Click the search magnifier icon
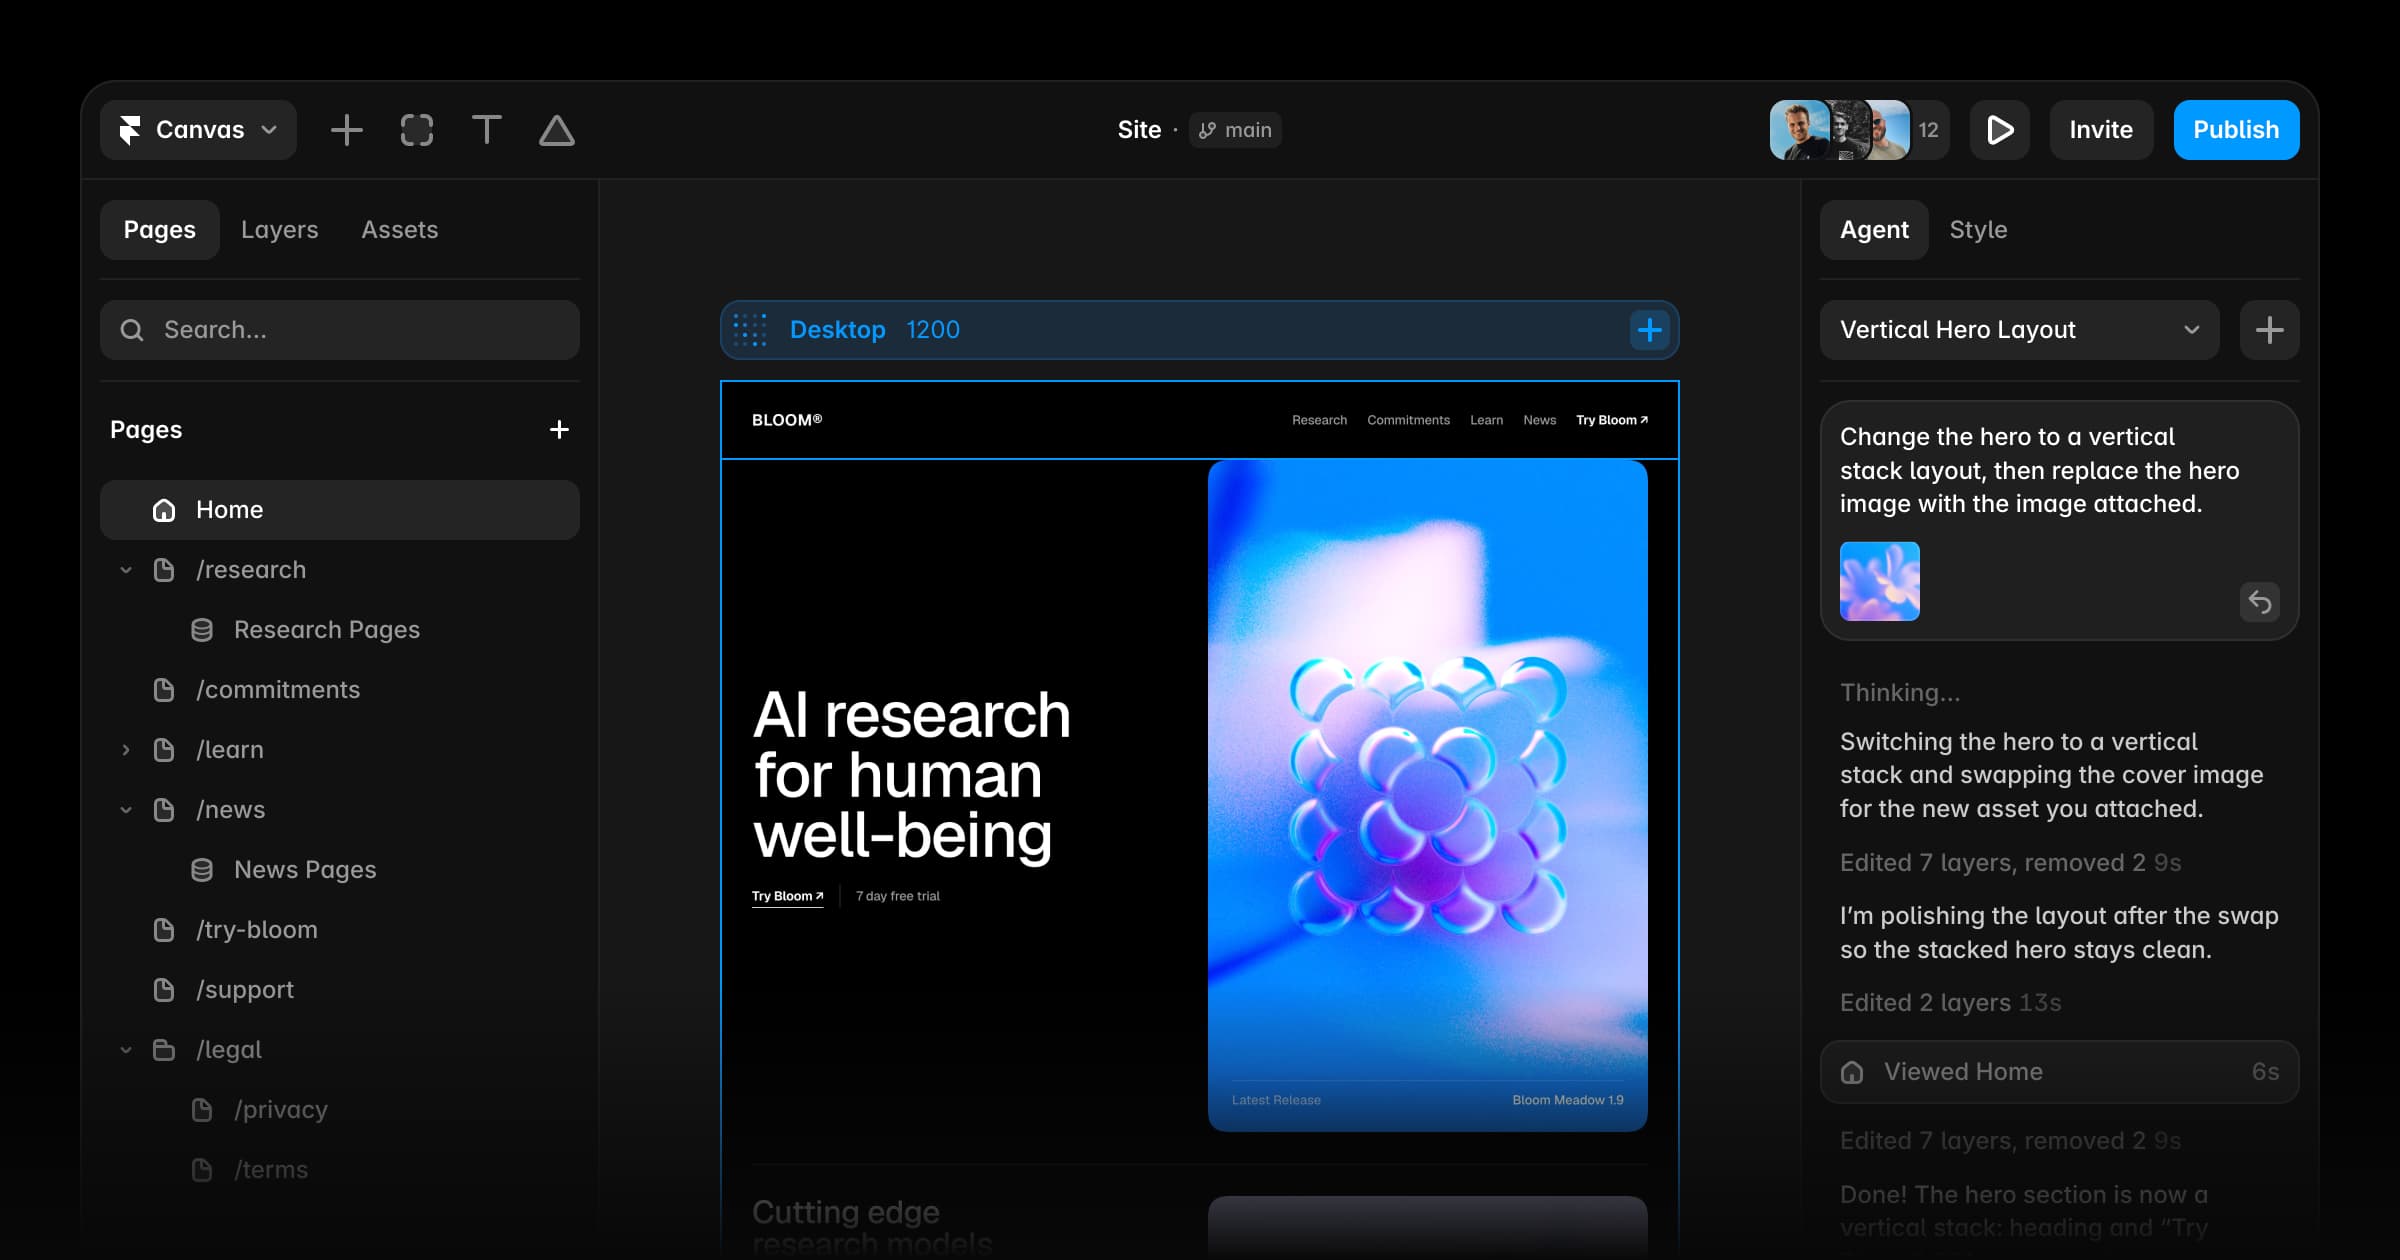 pos(132,330)
